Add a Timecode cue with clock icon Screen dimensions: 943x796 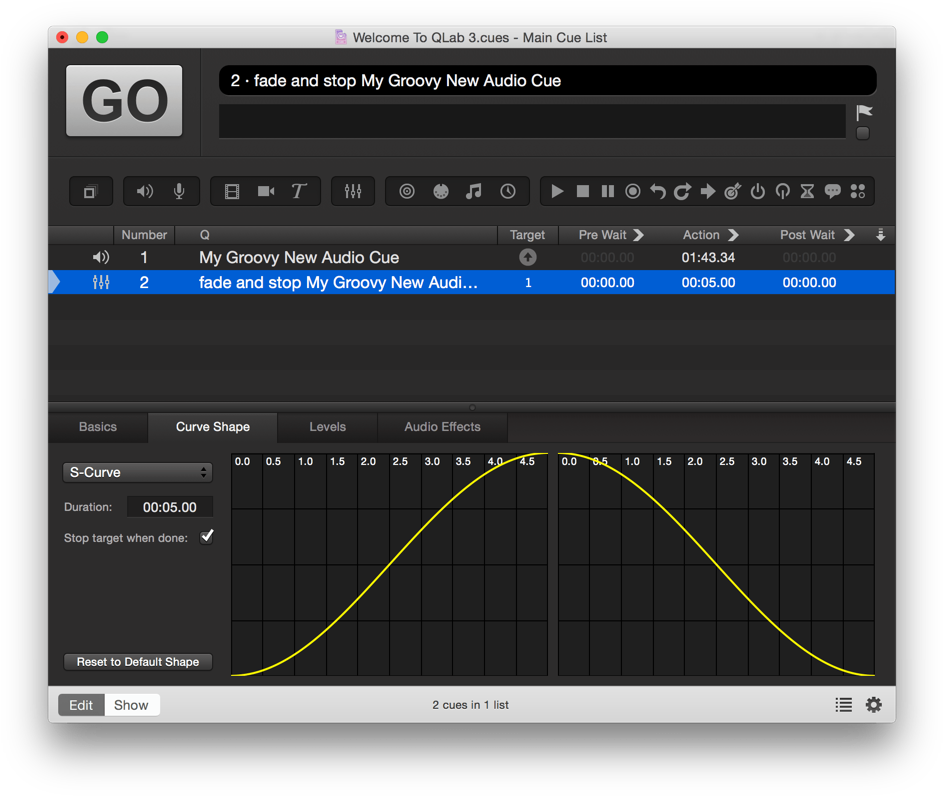[508, 191]
